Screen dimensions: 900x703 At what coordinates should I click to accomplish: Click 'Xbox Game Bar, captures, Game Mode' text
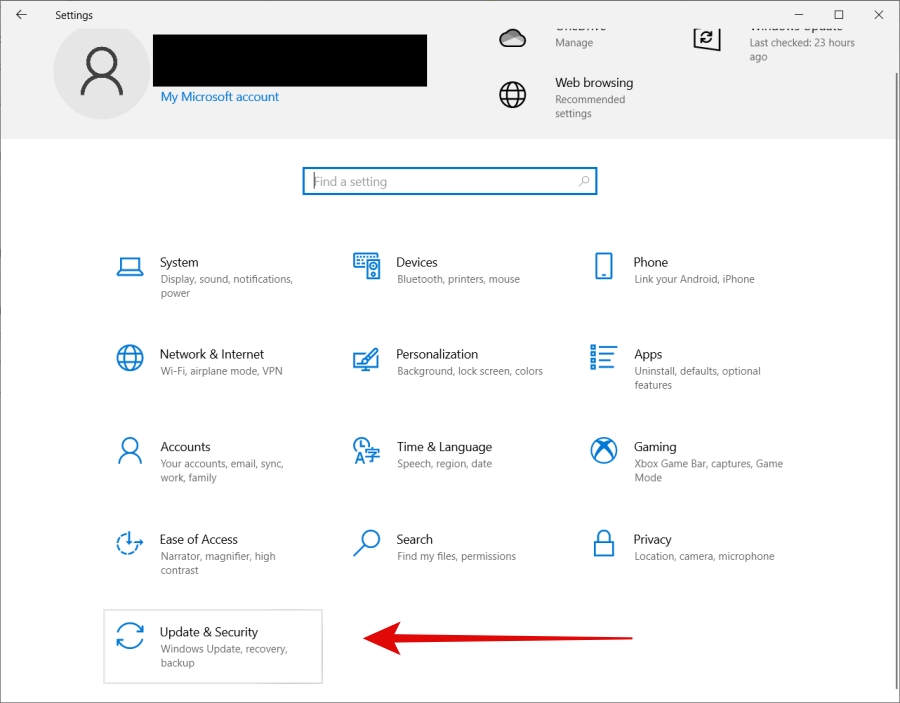pyautogui.click(x=709, y=470)
